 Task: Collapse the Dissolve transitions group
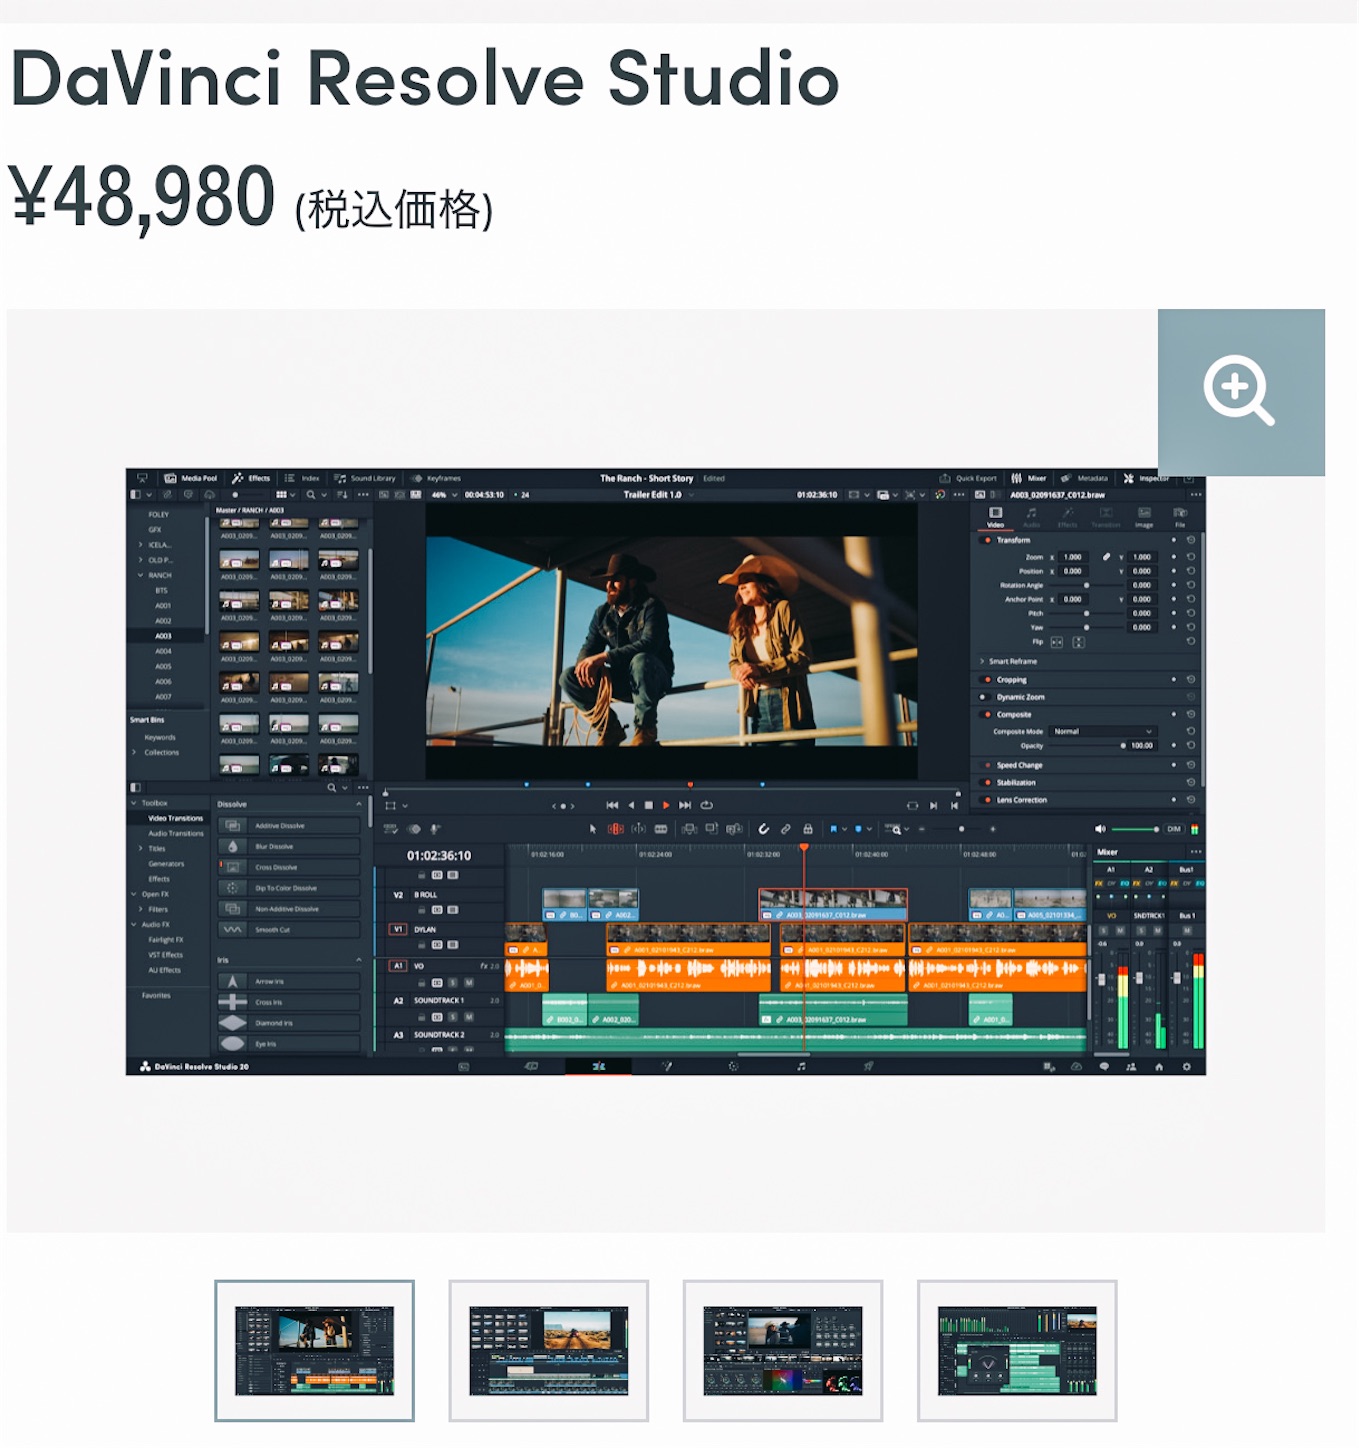tap(359, 804)
